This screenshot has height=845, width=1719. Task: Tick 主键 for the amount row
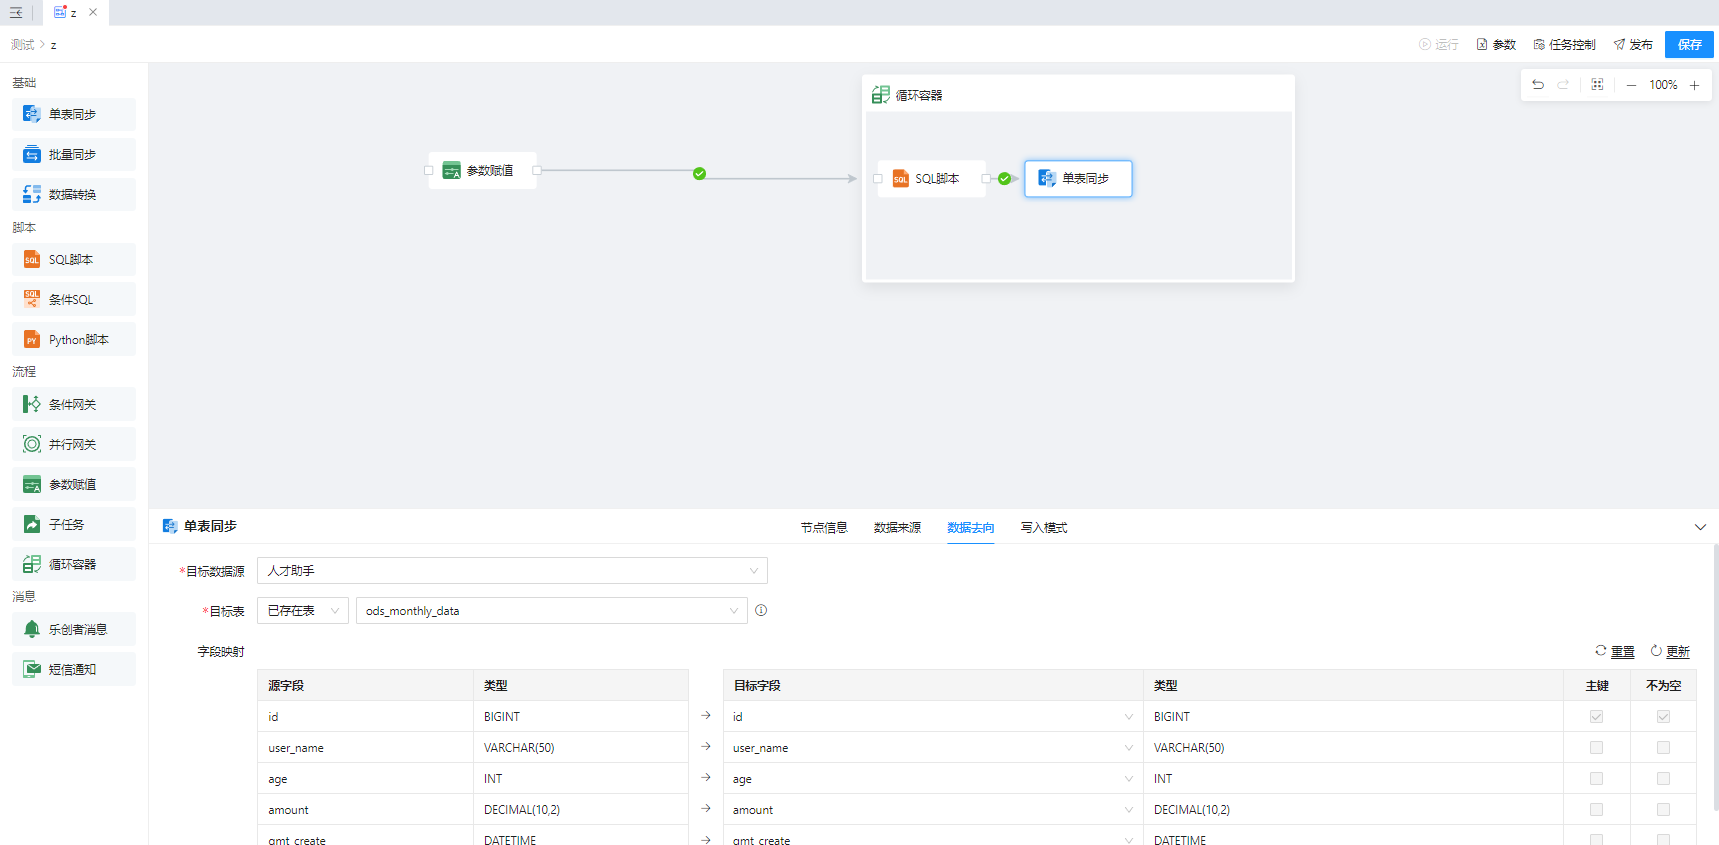pyautogui.click(x=1596, y=809)
